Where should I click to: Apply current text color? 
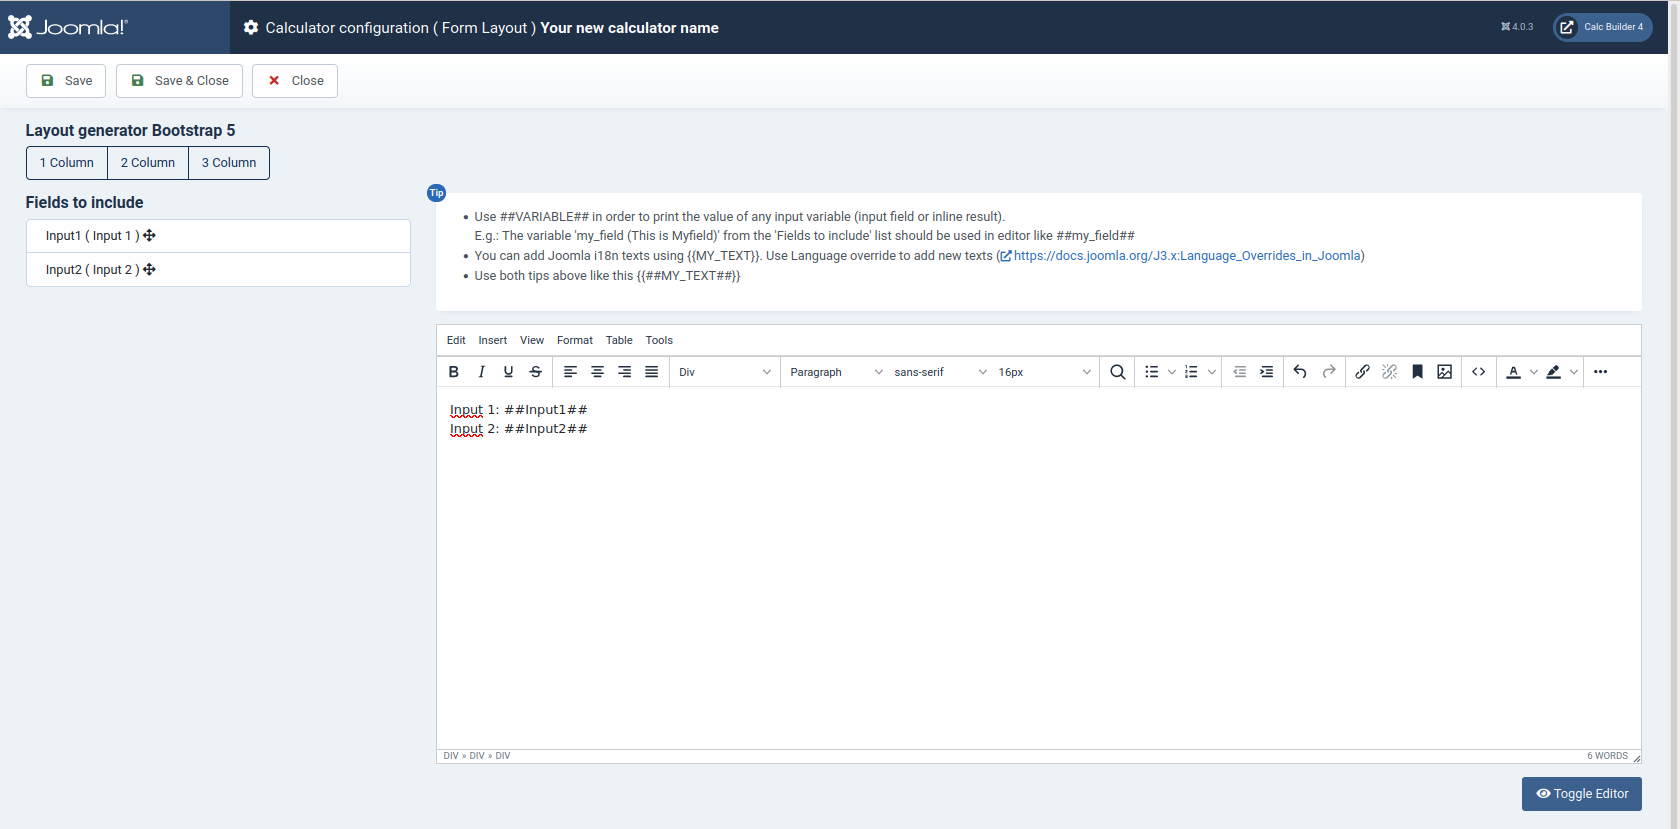(1513, 372)
